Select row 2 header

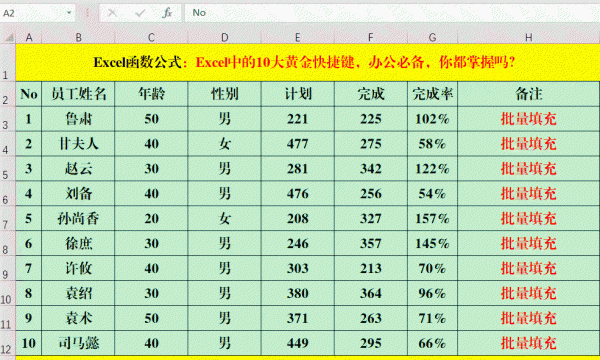pos(8,94)
